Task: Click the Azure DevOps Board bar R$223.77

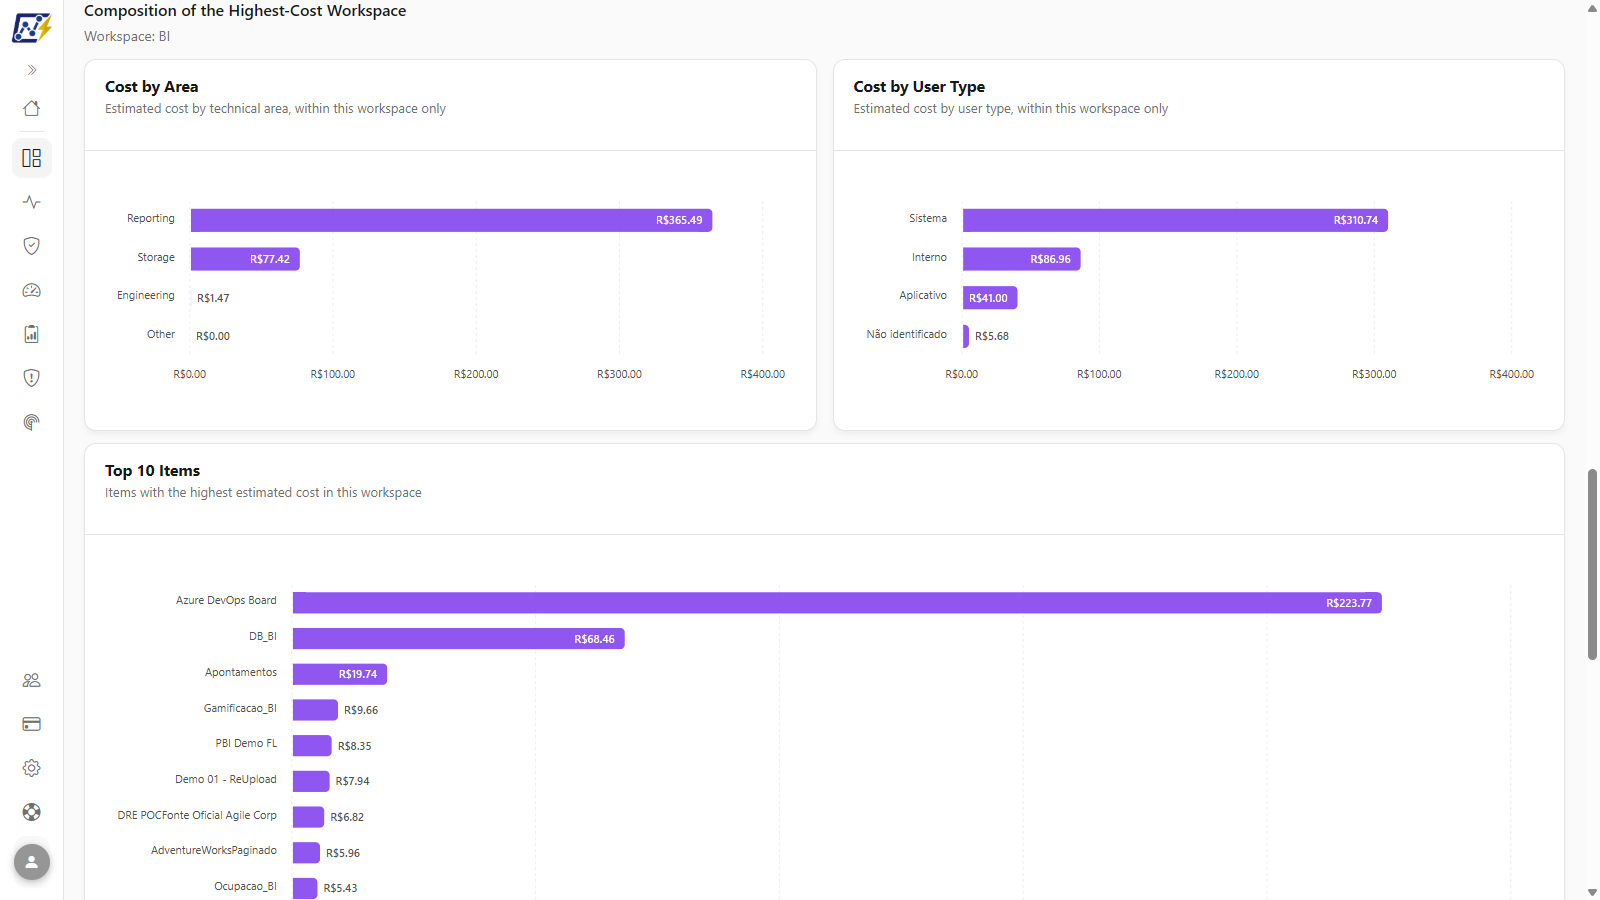Action: point(837,603)
